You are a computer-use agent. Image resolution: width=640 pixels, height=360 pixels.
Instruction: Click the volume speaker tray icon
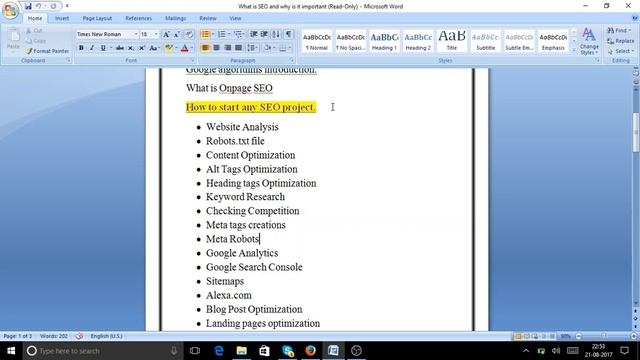(x=556, y=351)
